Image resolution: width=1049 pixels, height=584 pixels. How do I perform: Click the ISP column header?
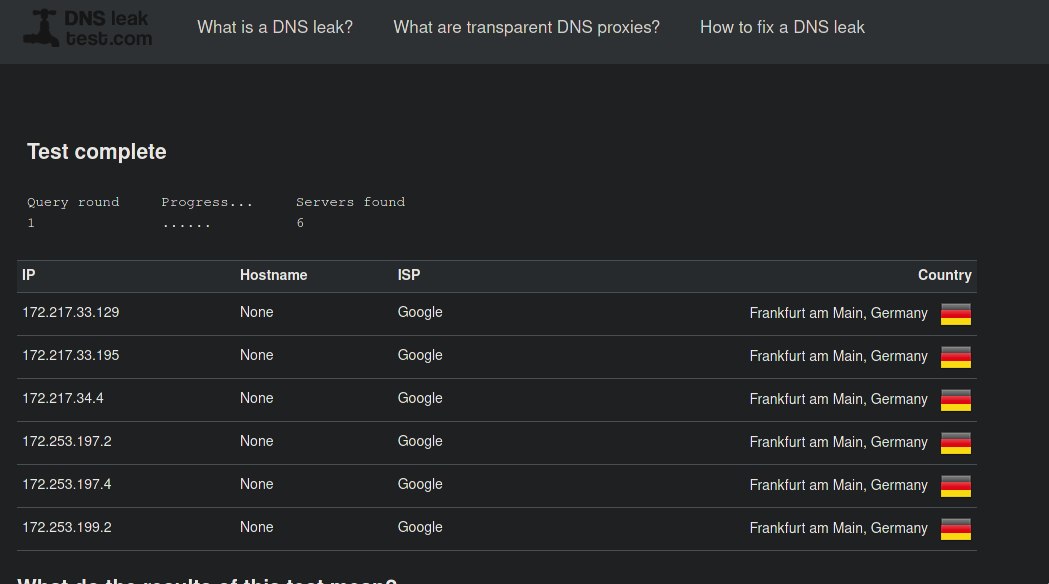[409, 275]
